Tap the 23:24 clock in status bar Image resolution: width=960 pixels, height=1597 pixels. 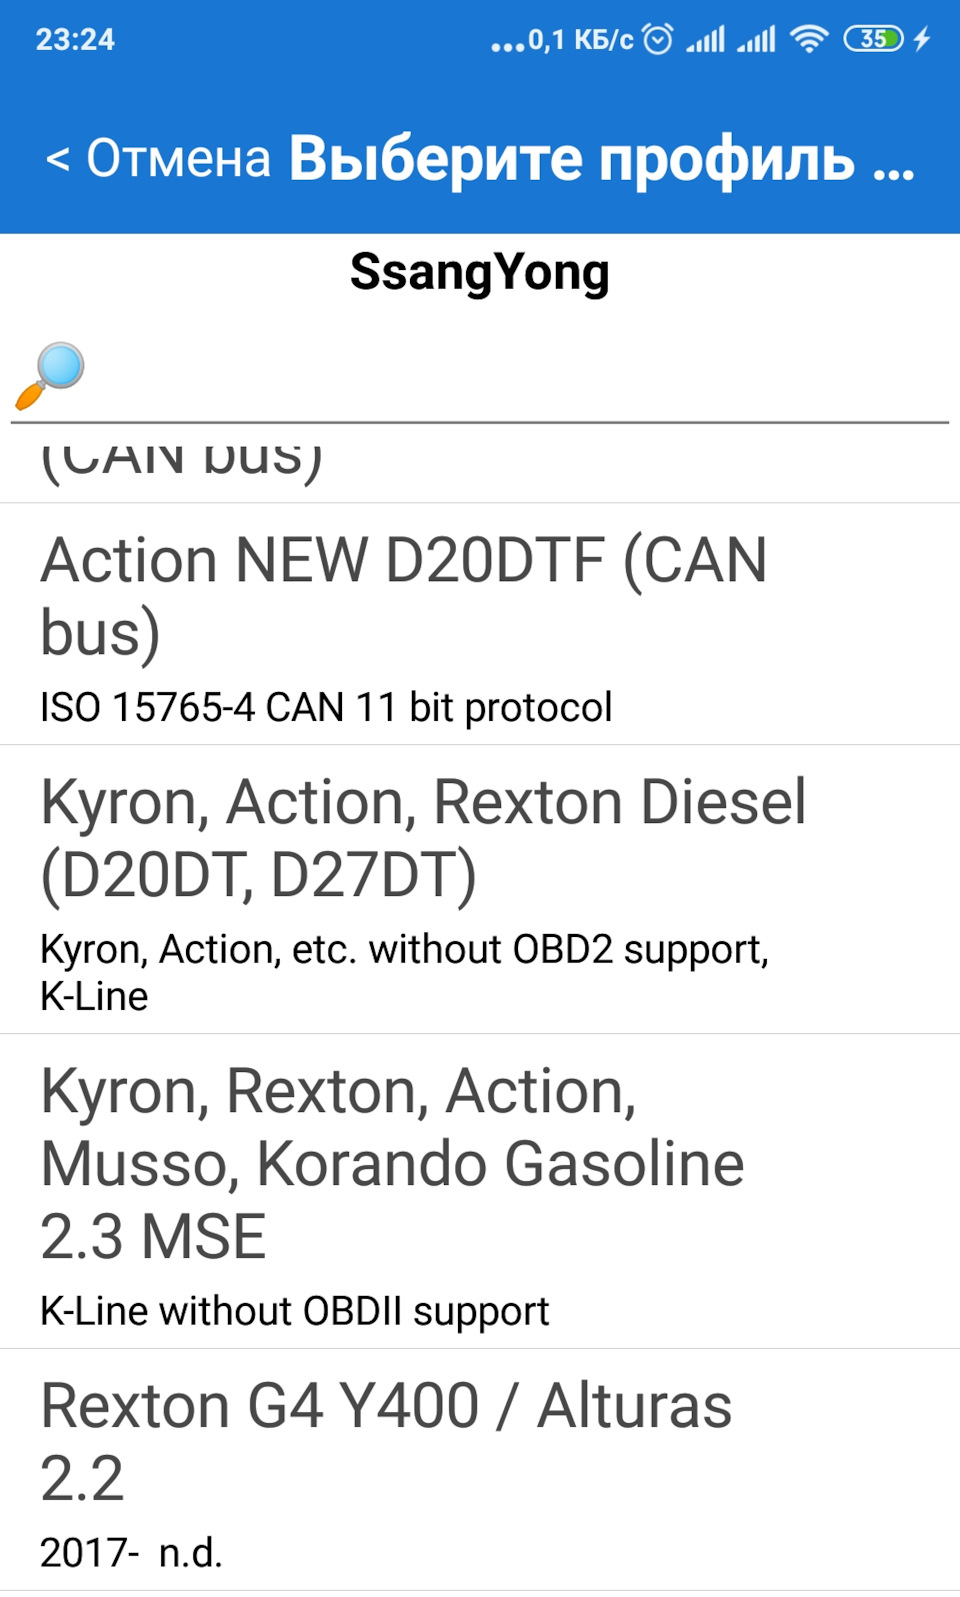point(75,39)
